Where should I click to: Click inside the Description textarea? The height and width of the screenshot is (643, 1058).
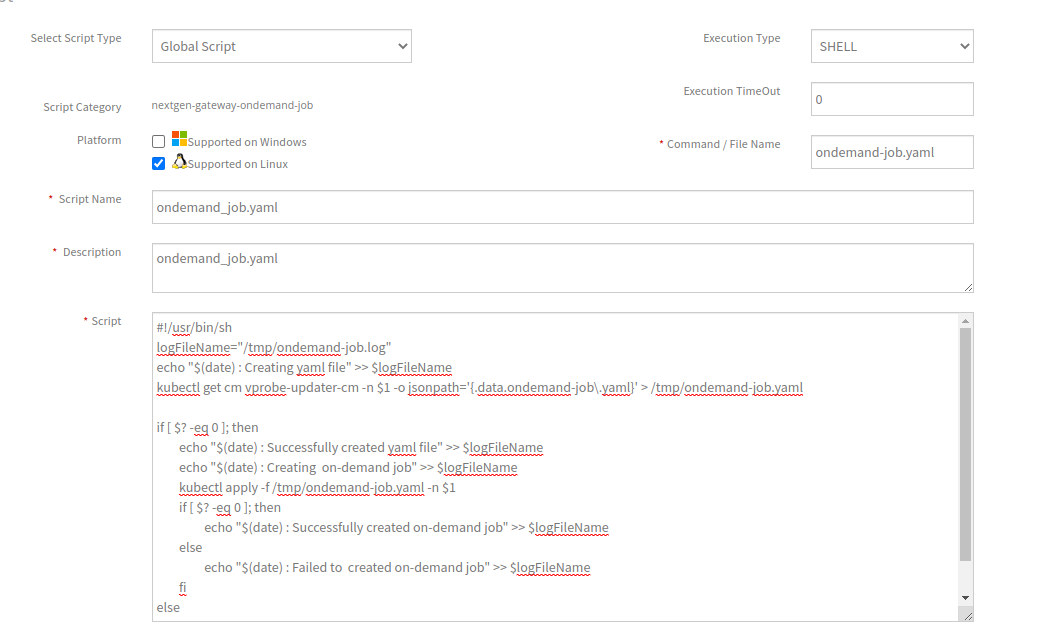click(x=562, y=267)
